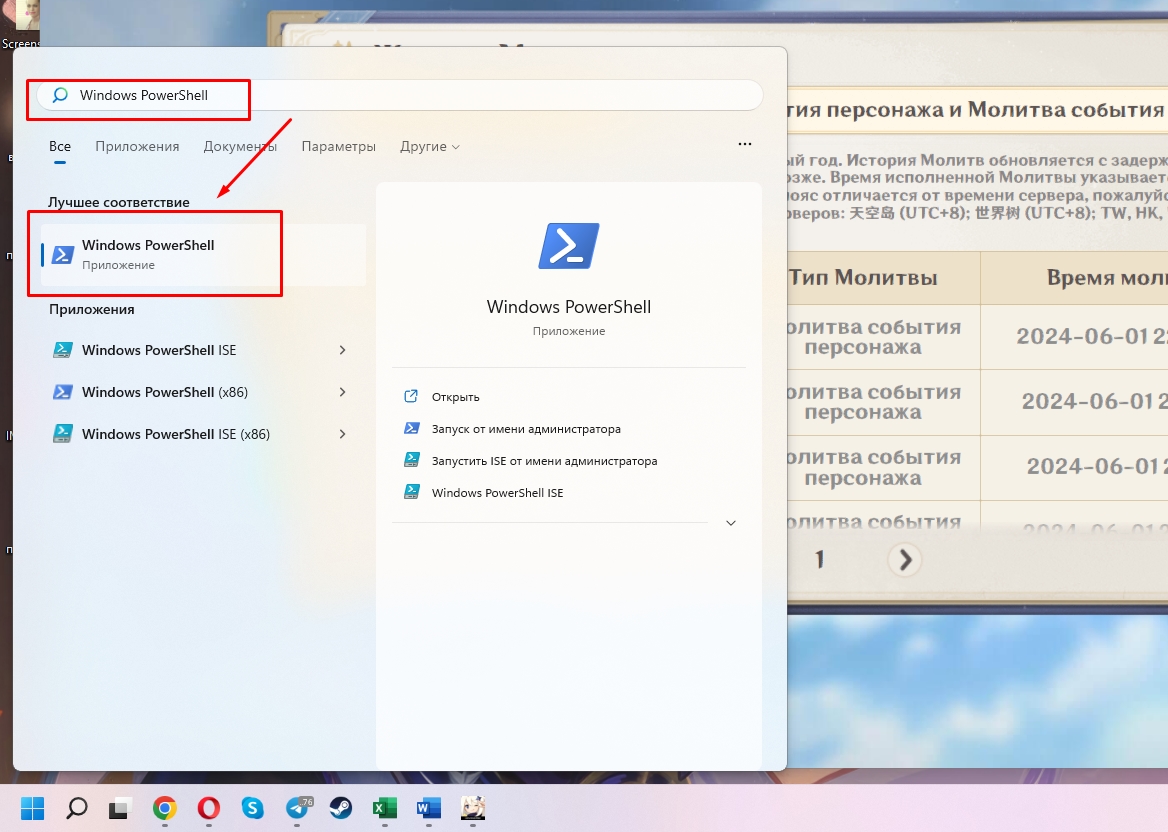Open the Windows Start menu
The height and width of the screenshot is (832, 1168).
(33, 808)
